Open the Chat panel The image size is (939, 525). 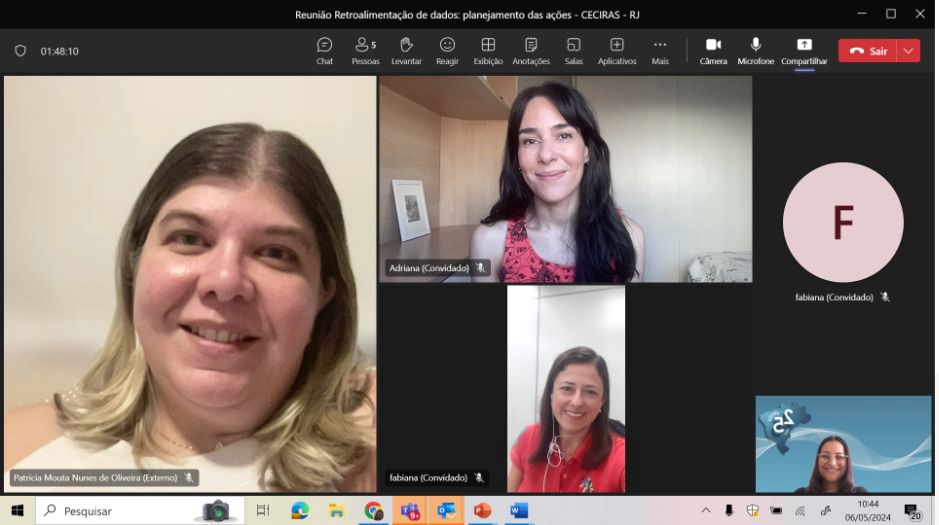pyautogui.click(x=324, y=50)
